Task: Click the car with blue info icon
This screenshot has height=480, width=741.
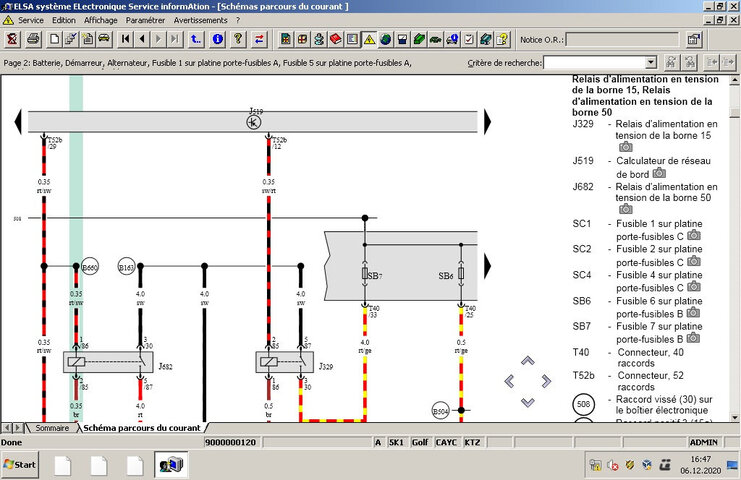Action: pyautogui.click(x=452, y=39)
